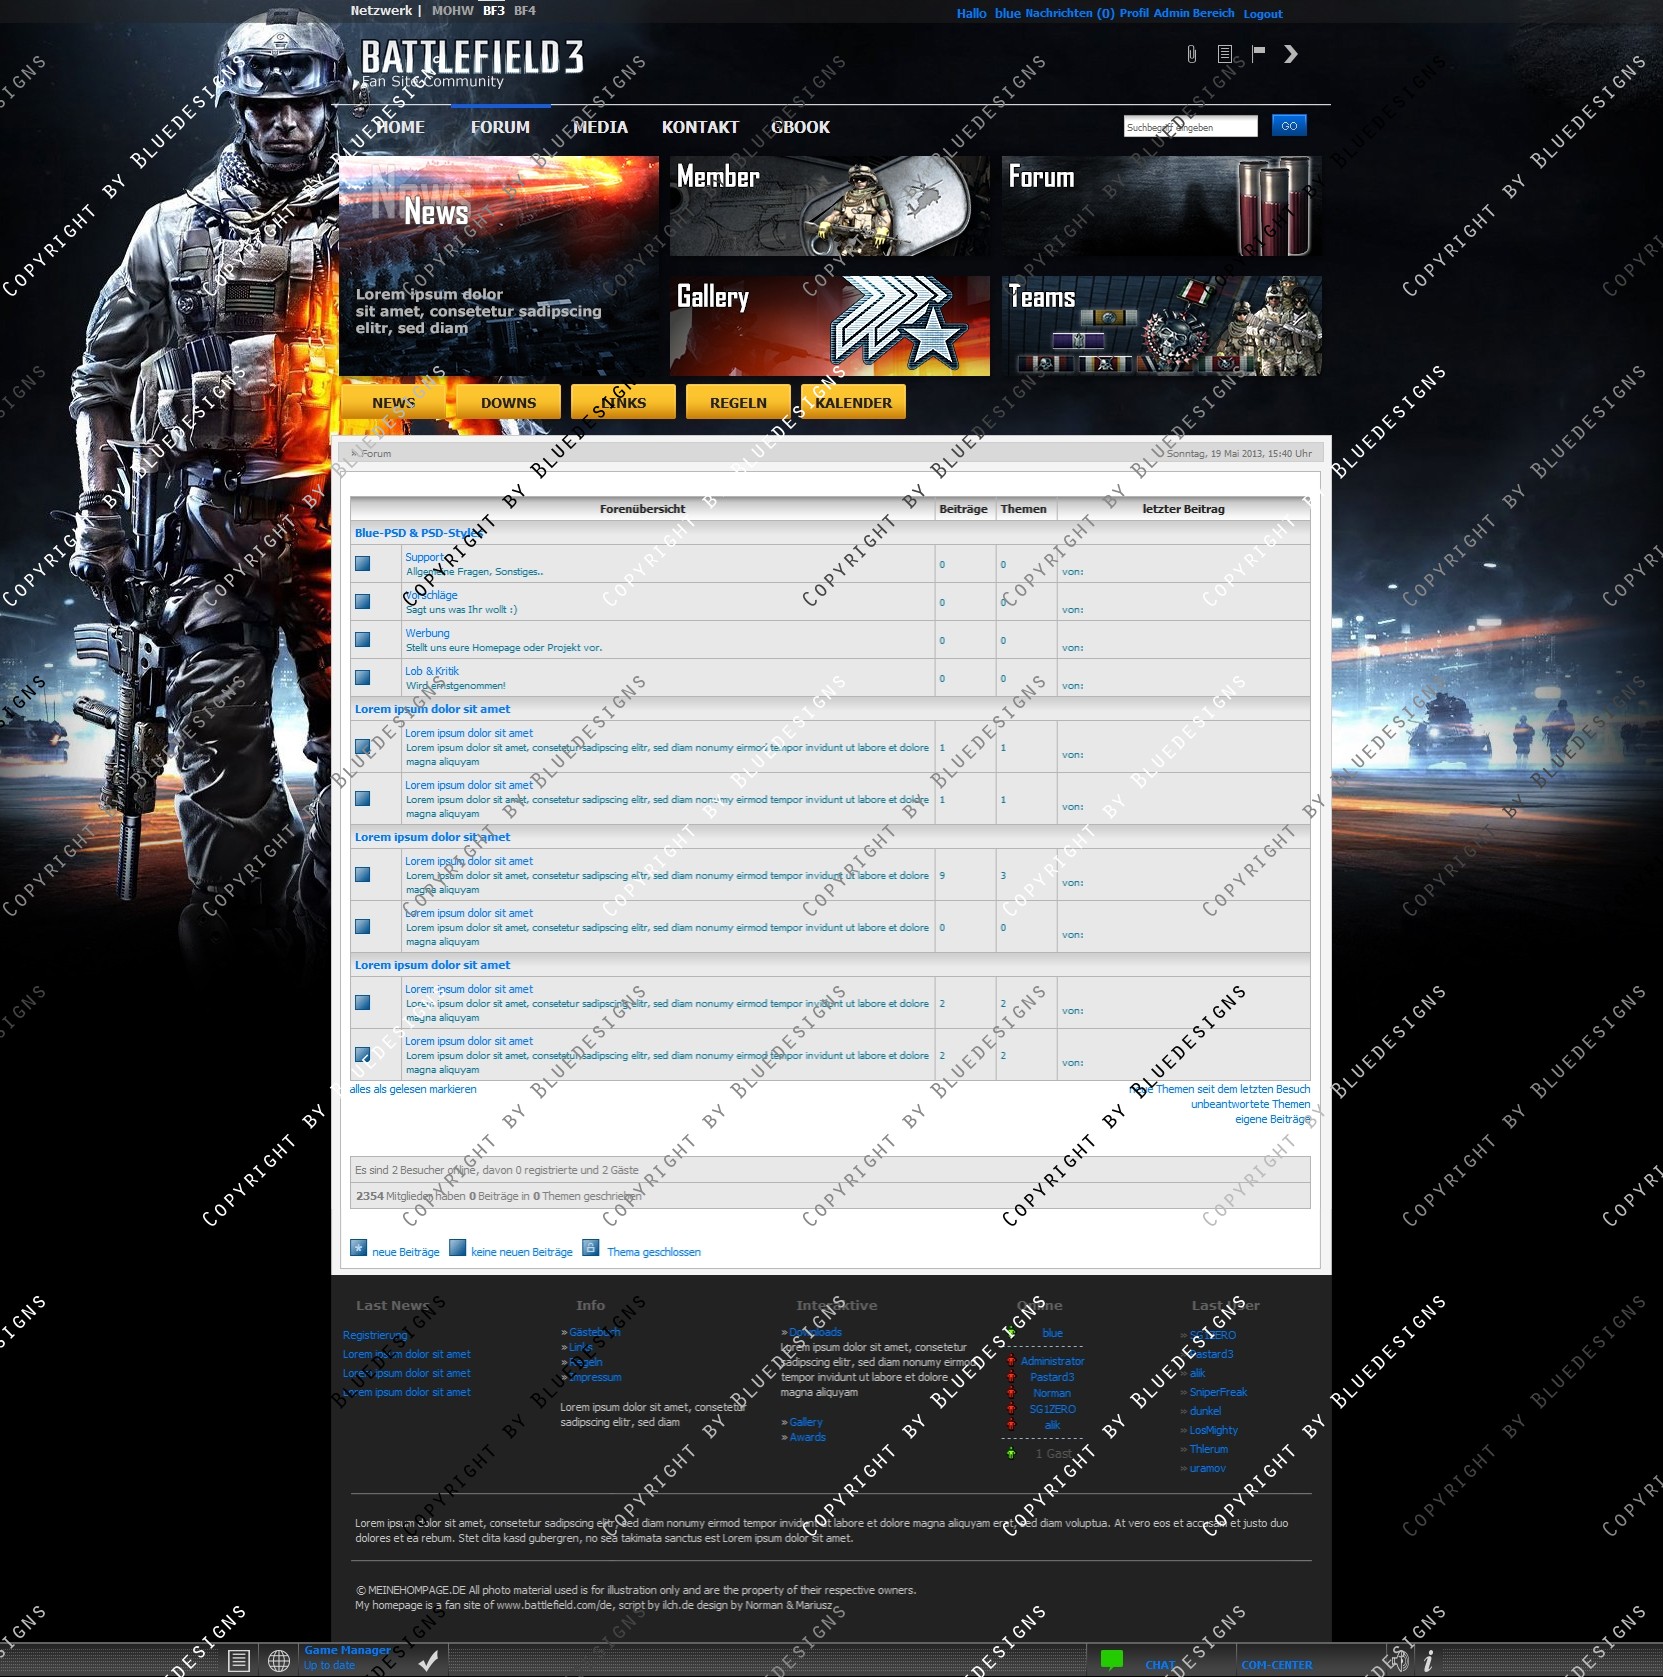Click COM-CENTER in the bottom bar
Screen dimensions: 1663x1677
point(1277,1665)
